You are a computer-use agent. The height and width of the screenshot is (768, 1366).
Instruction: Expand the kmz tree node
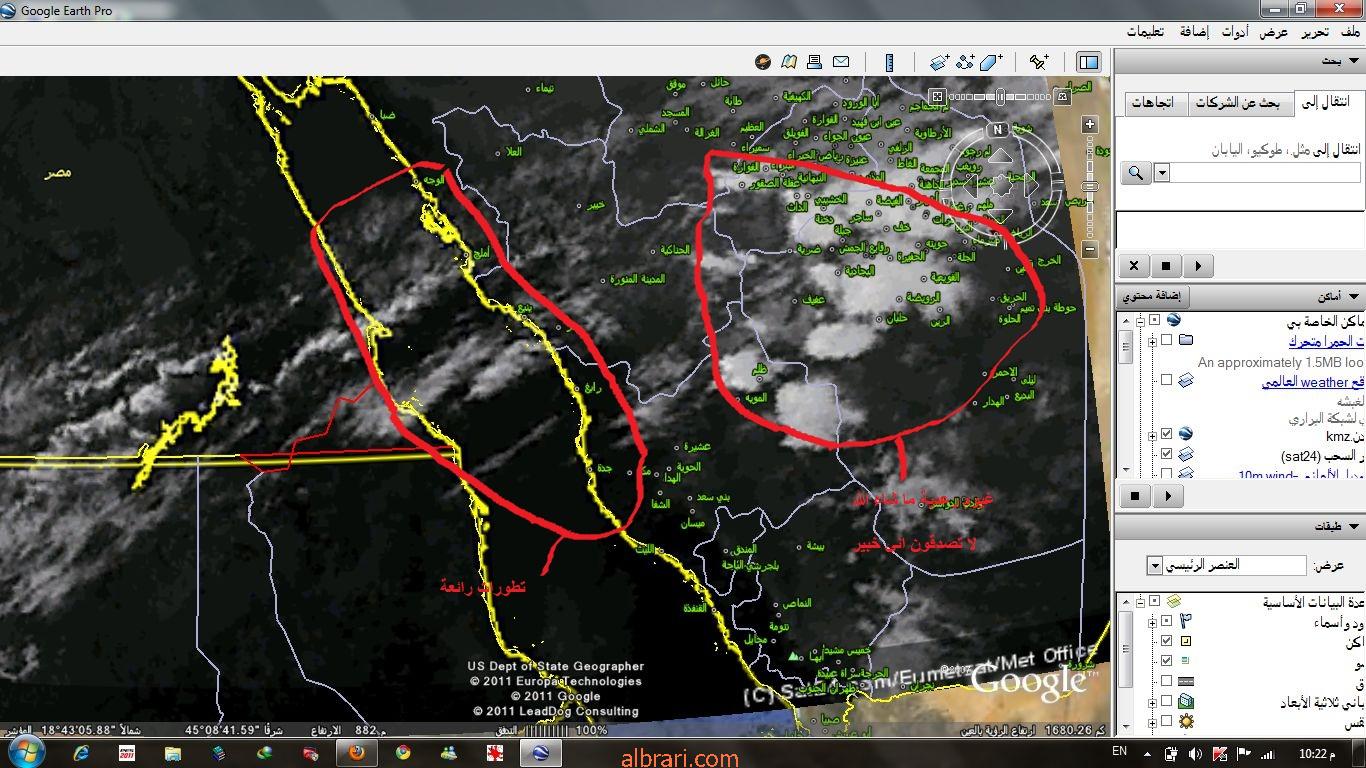pos(1153,434)
